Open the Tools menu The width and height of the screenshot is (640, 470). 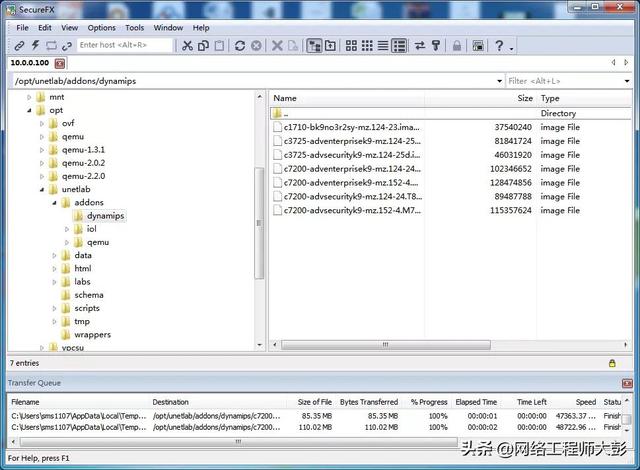[135, 28]
